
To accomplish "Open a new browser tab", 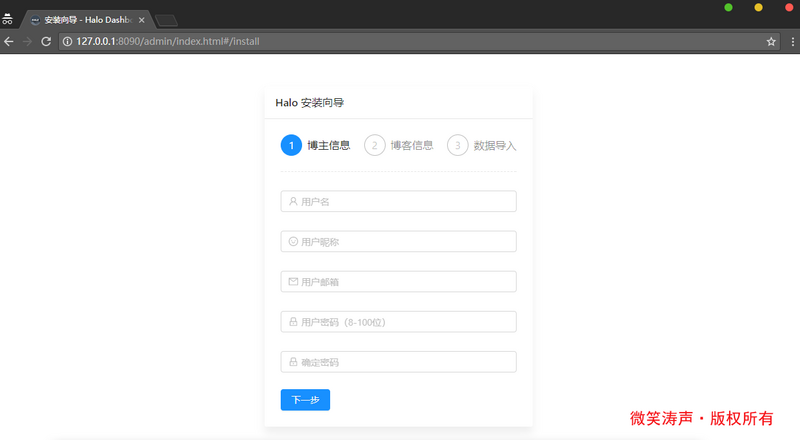I will click(x=166, y=20).
